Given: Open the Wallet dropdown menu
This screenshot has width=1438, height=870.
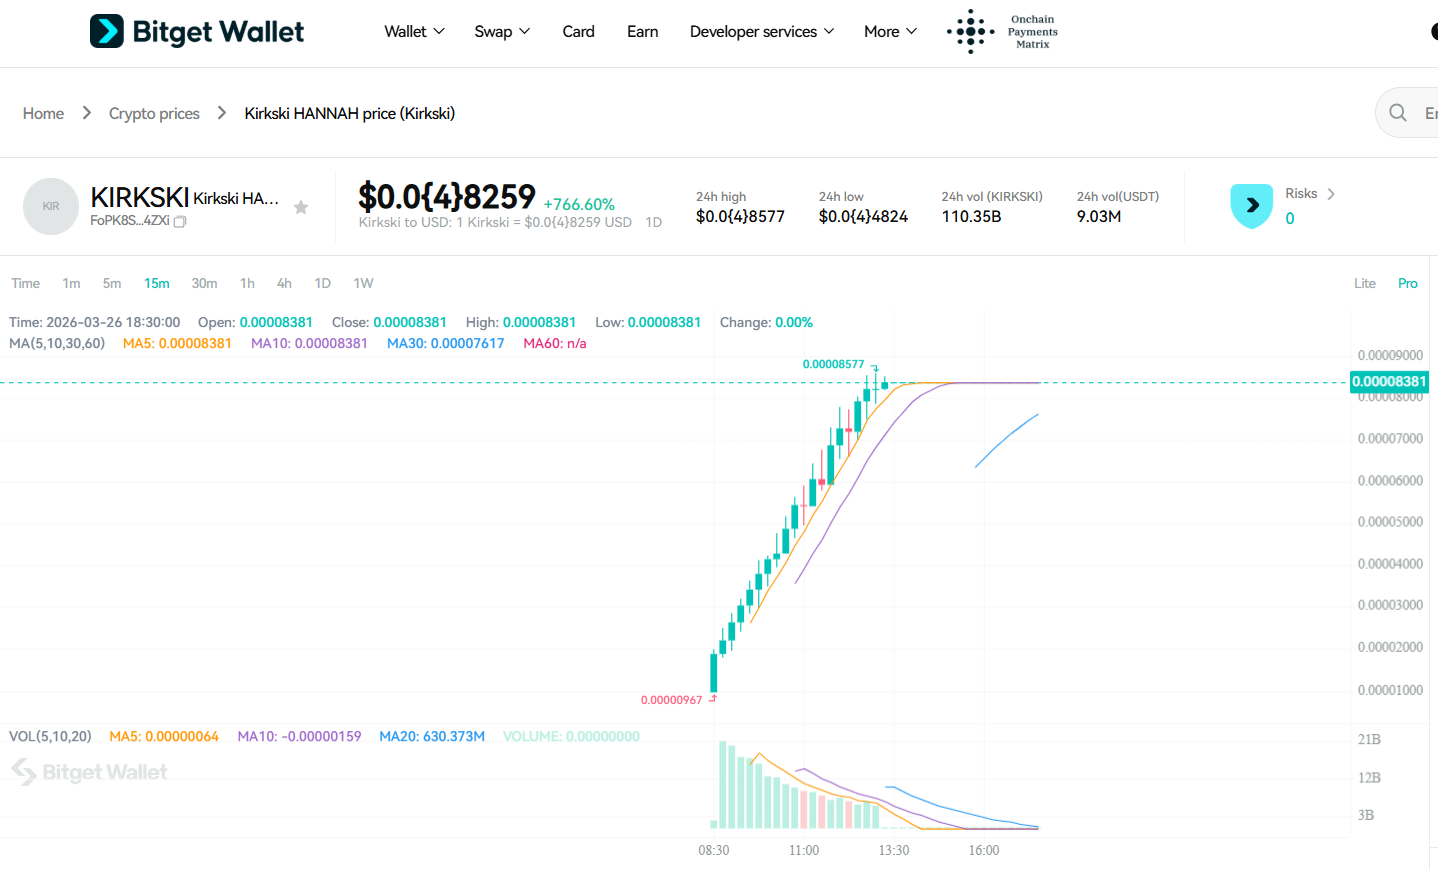Looking at the screenshot, I should pyautogui.click(x=413, y=31).
